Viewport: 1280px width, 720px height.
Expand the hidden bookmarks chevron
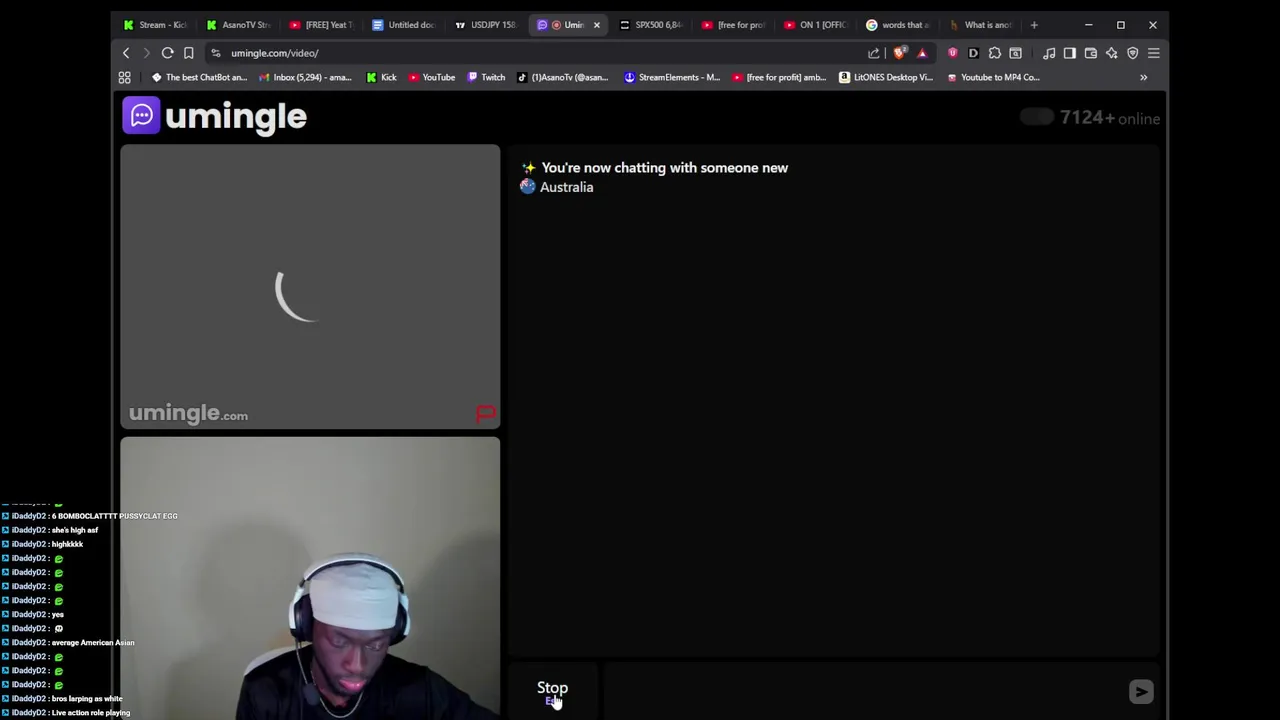1143,77
